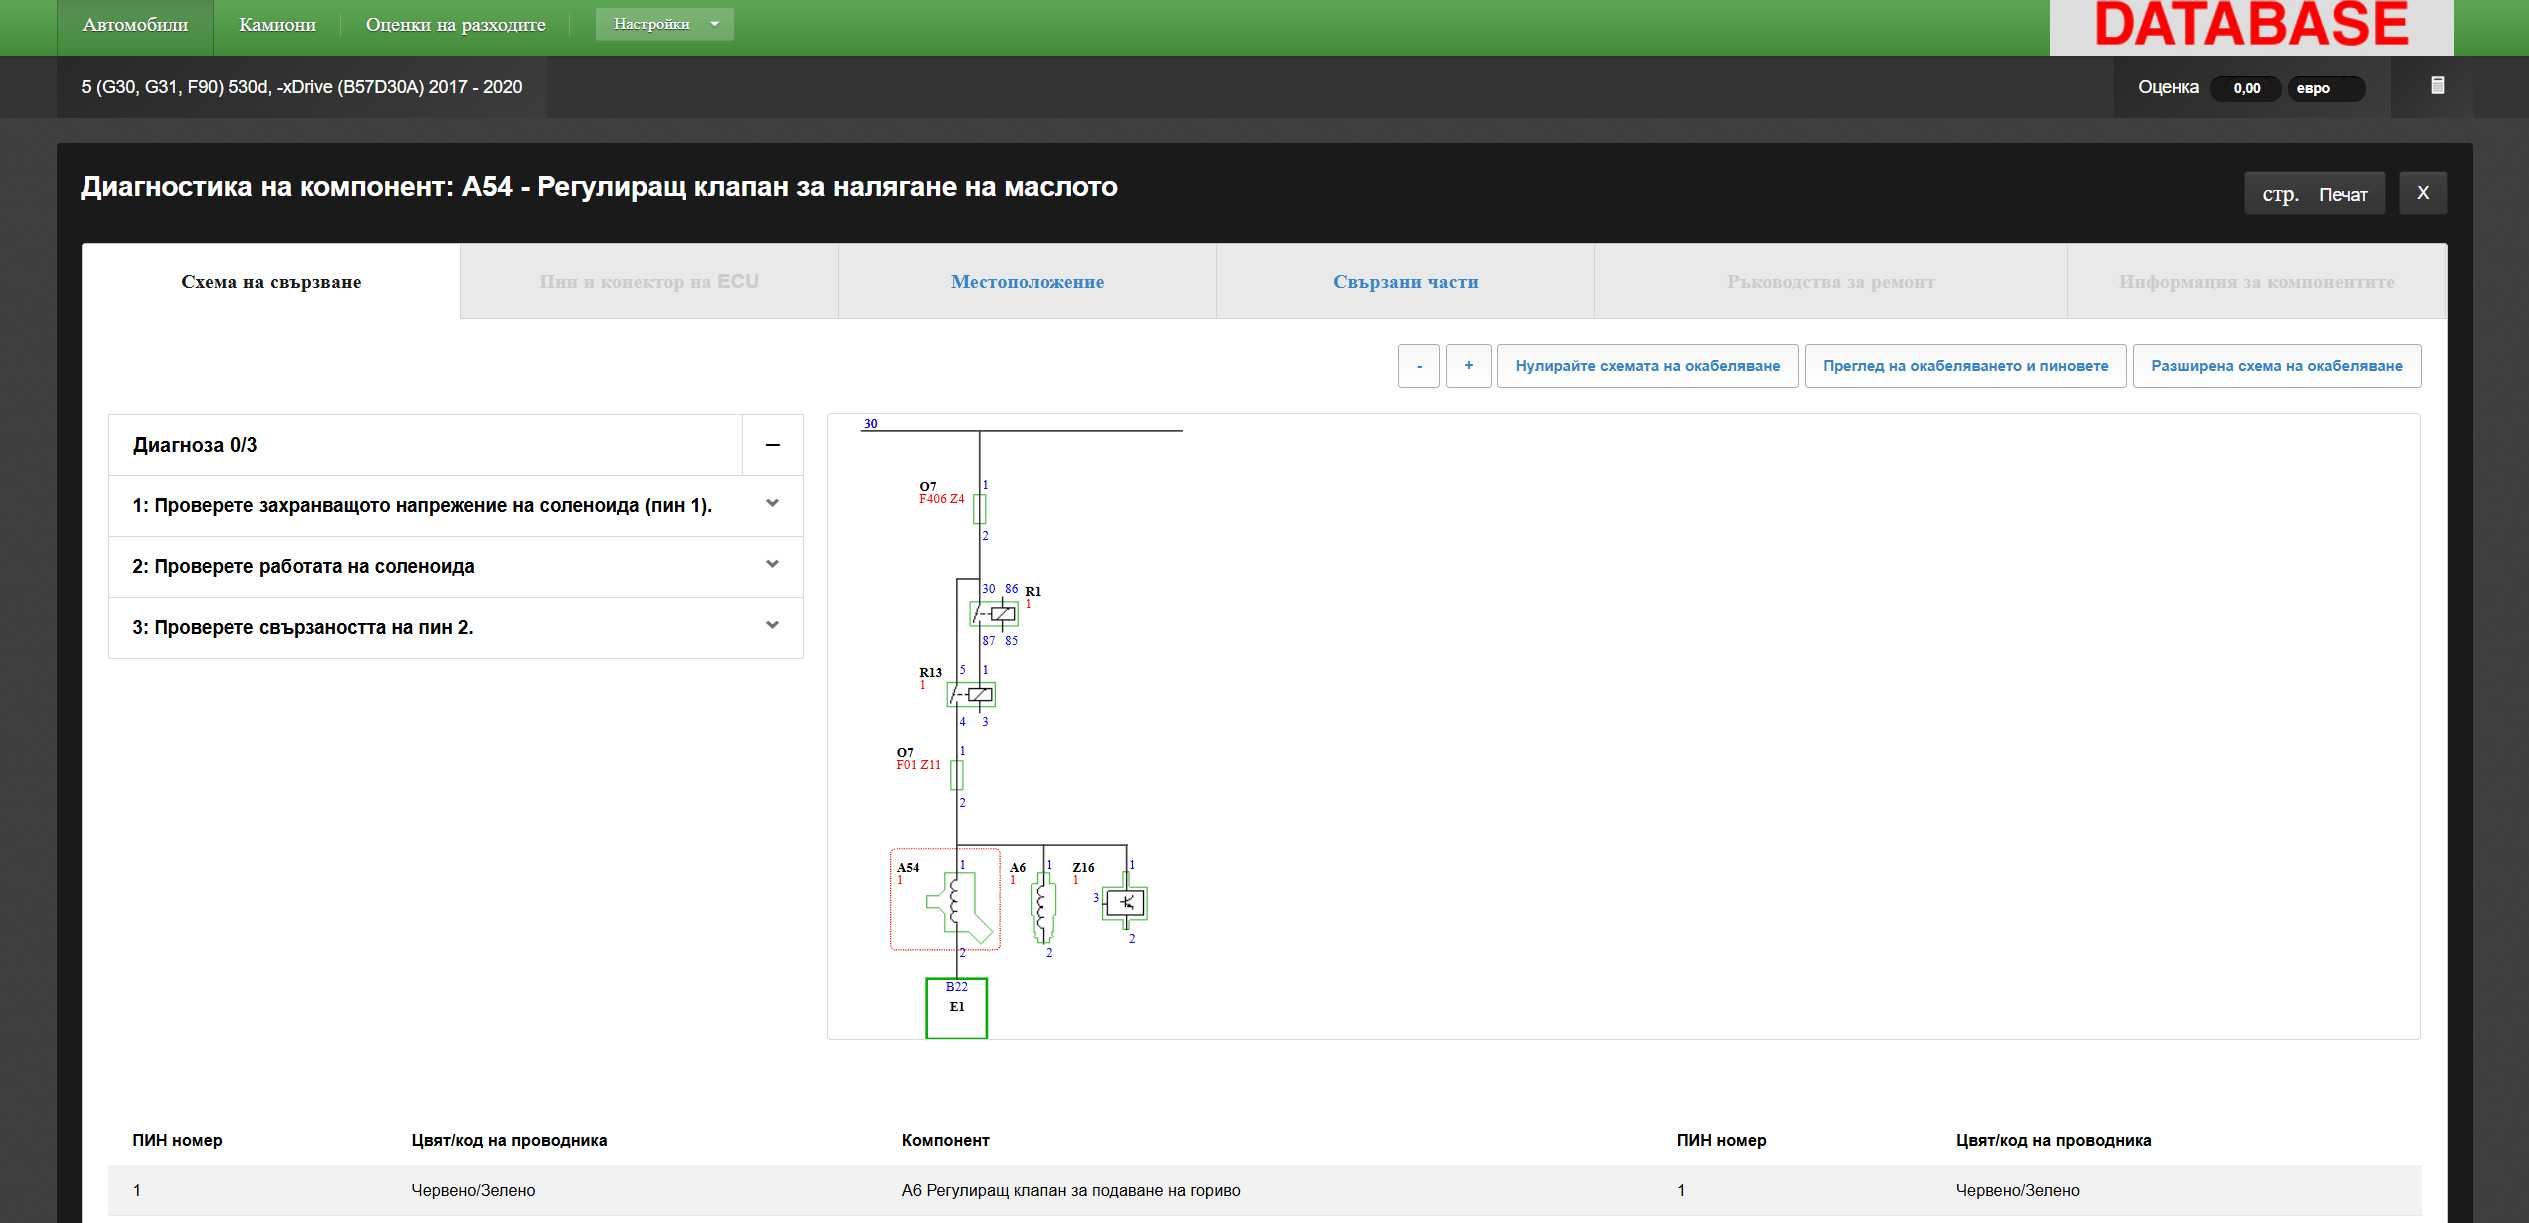
Task: Expand step 2 Проверете работата на соленоида
Action: (455, 567)
